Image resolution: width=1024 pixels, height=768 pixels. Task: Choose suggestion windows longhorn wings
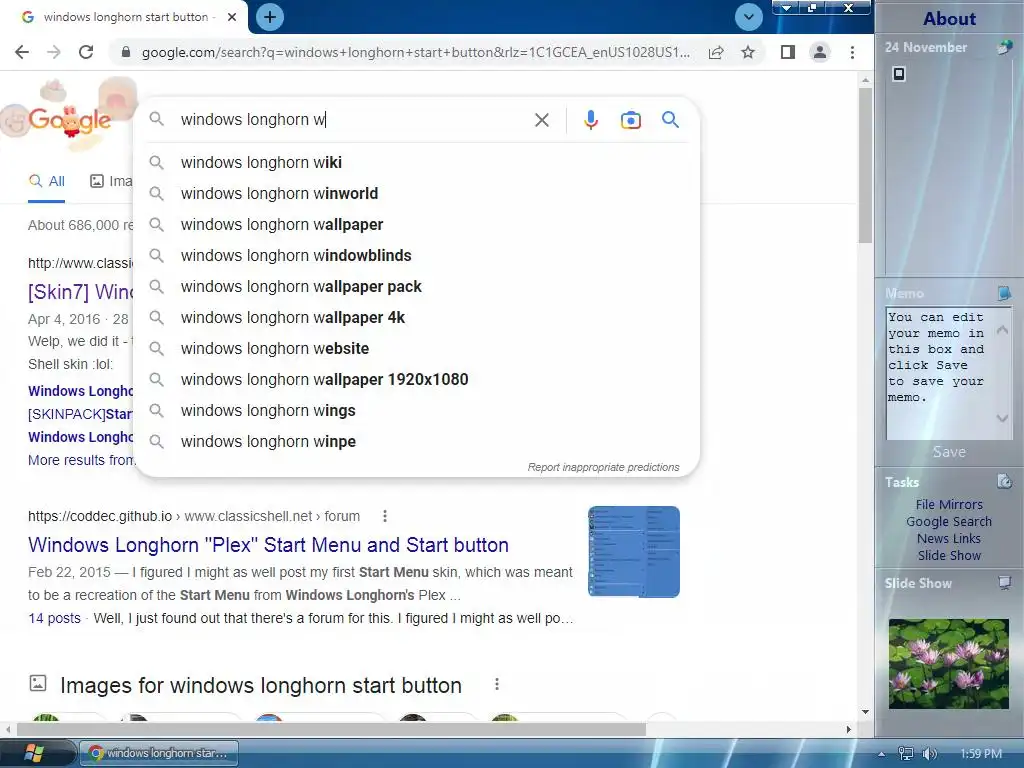(417, 411)
